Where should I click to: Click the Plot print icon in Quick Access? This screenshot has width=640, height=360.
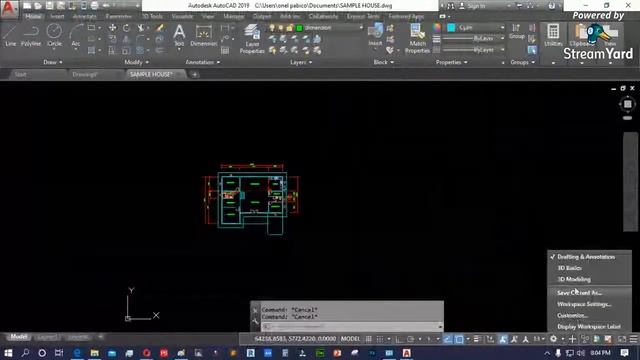(x=94, y=6)
